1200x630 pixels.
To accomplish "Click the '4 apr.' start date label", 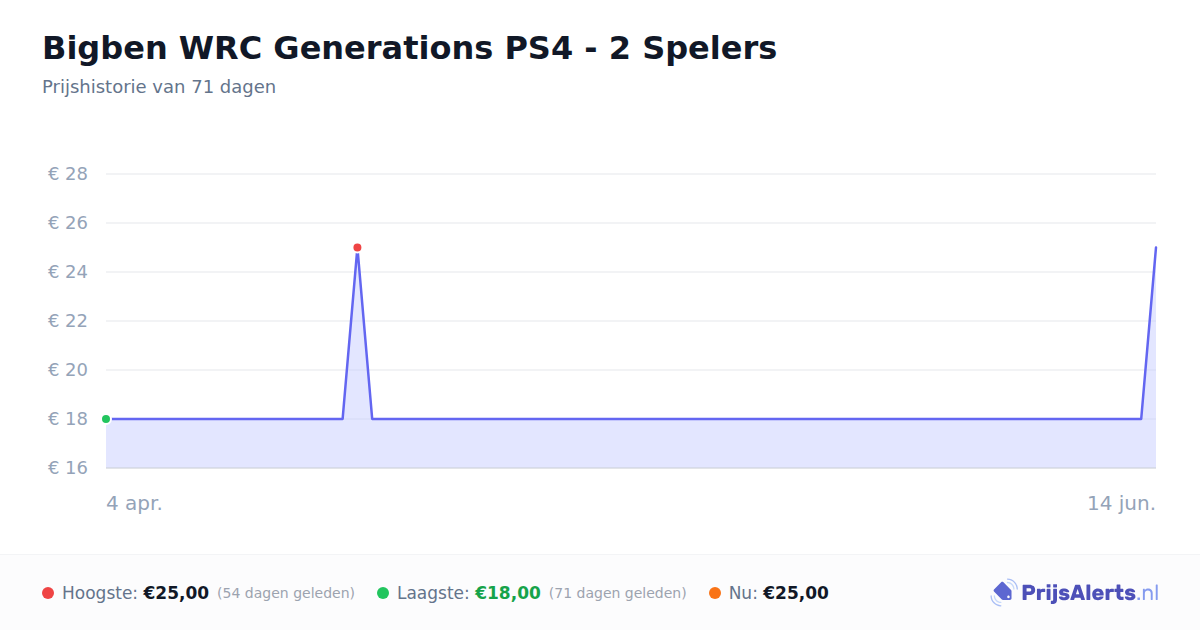I will (135, 503).
